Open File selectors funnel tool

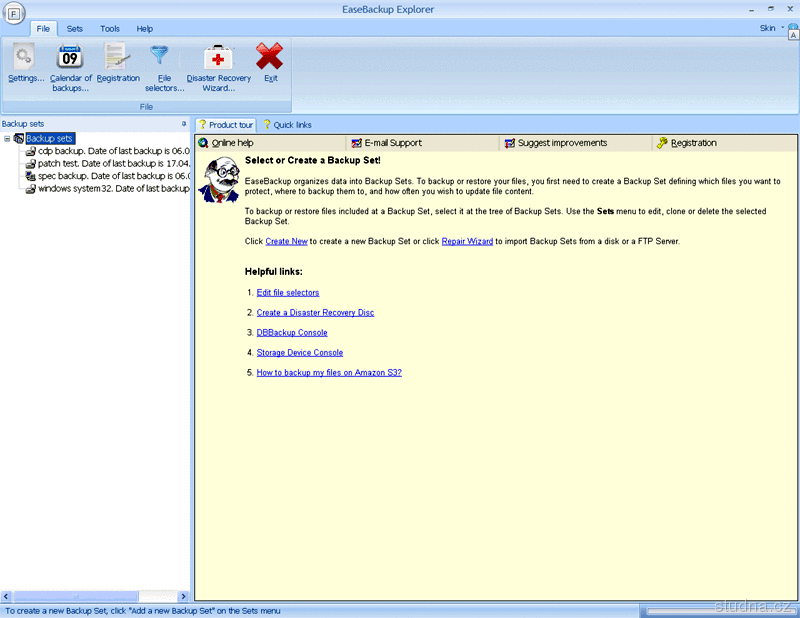click(164, 67)
